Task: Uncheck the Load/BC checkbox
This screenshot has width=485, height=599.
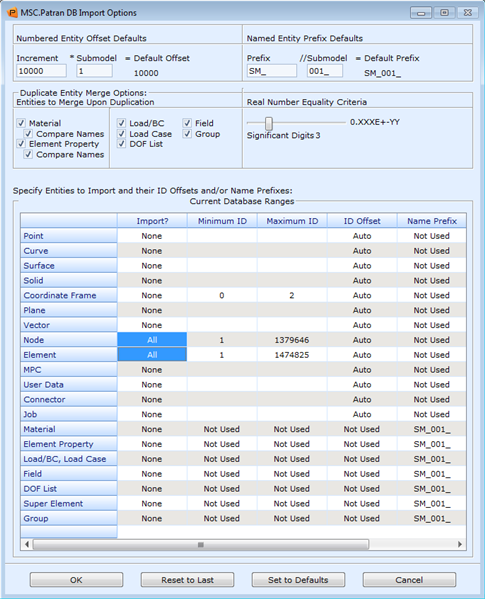Action: coord(121,123)
